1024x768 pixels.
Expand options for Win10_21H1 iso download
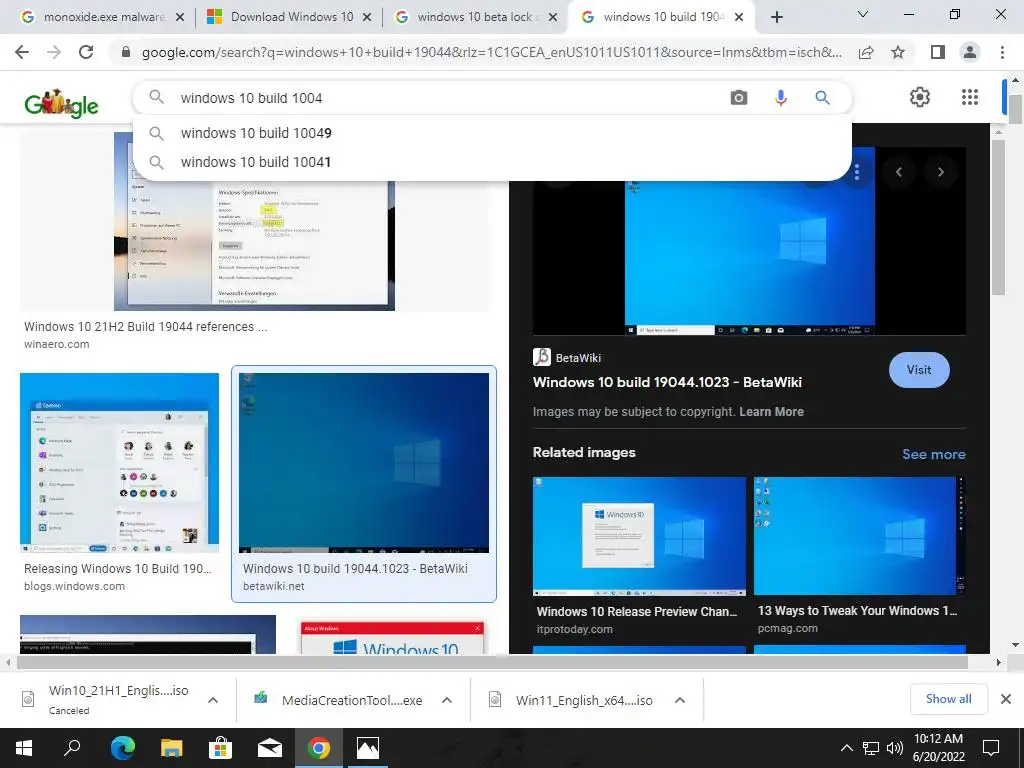[x=213, y=700]
